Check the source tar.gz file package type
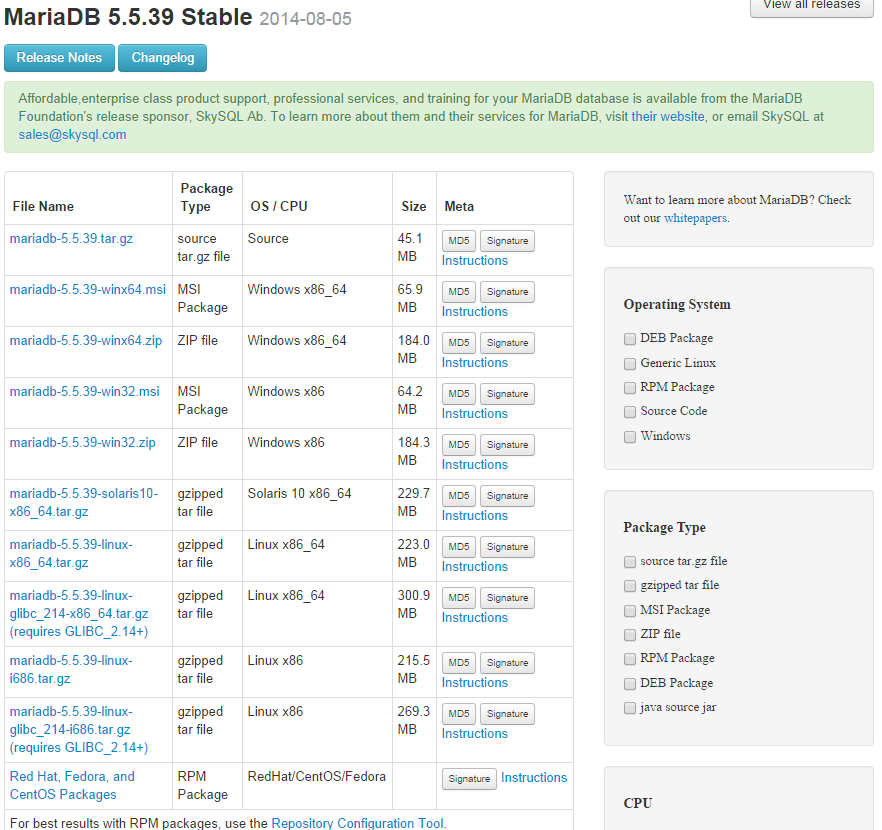The image size is (882, 830). point(630,562)
